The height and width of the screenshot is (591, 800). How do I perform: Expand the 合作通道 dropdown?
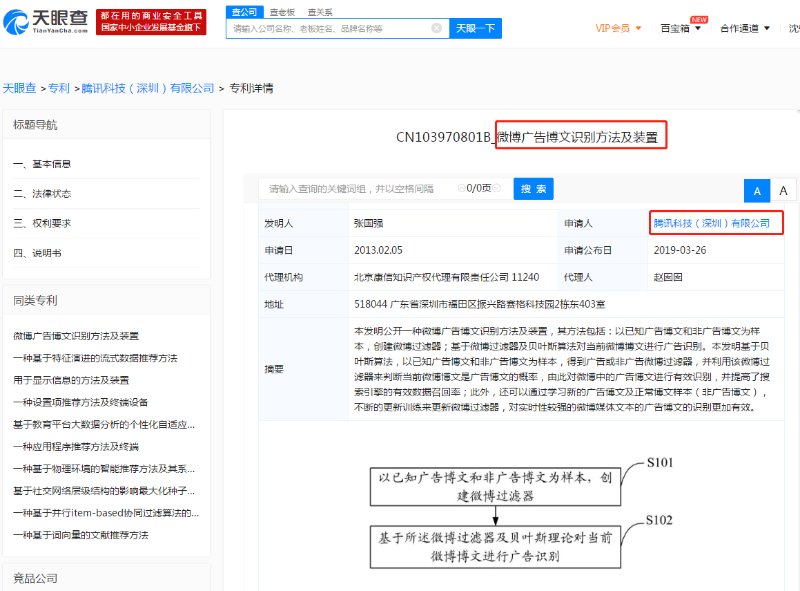coord(744,28)
